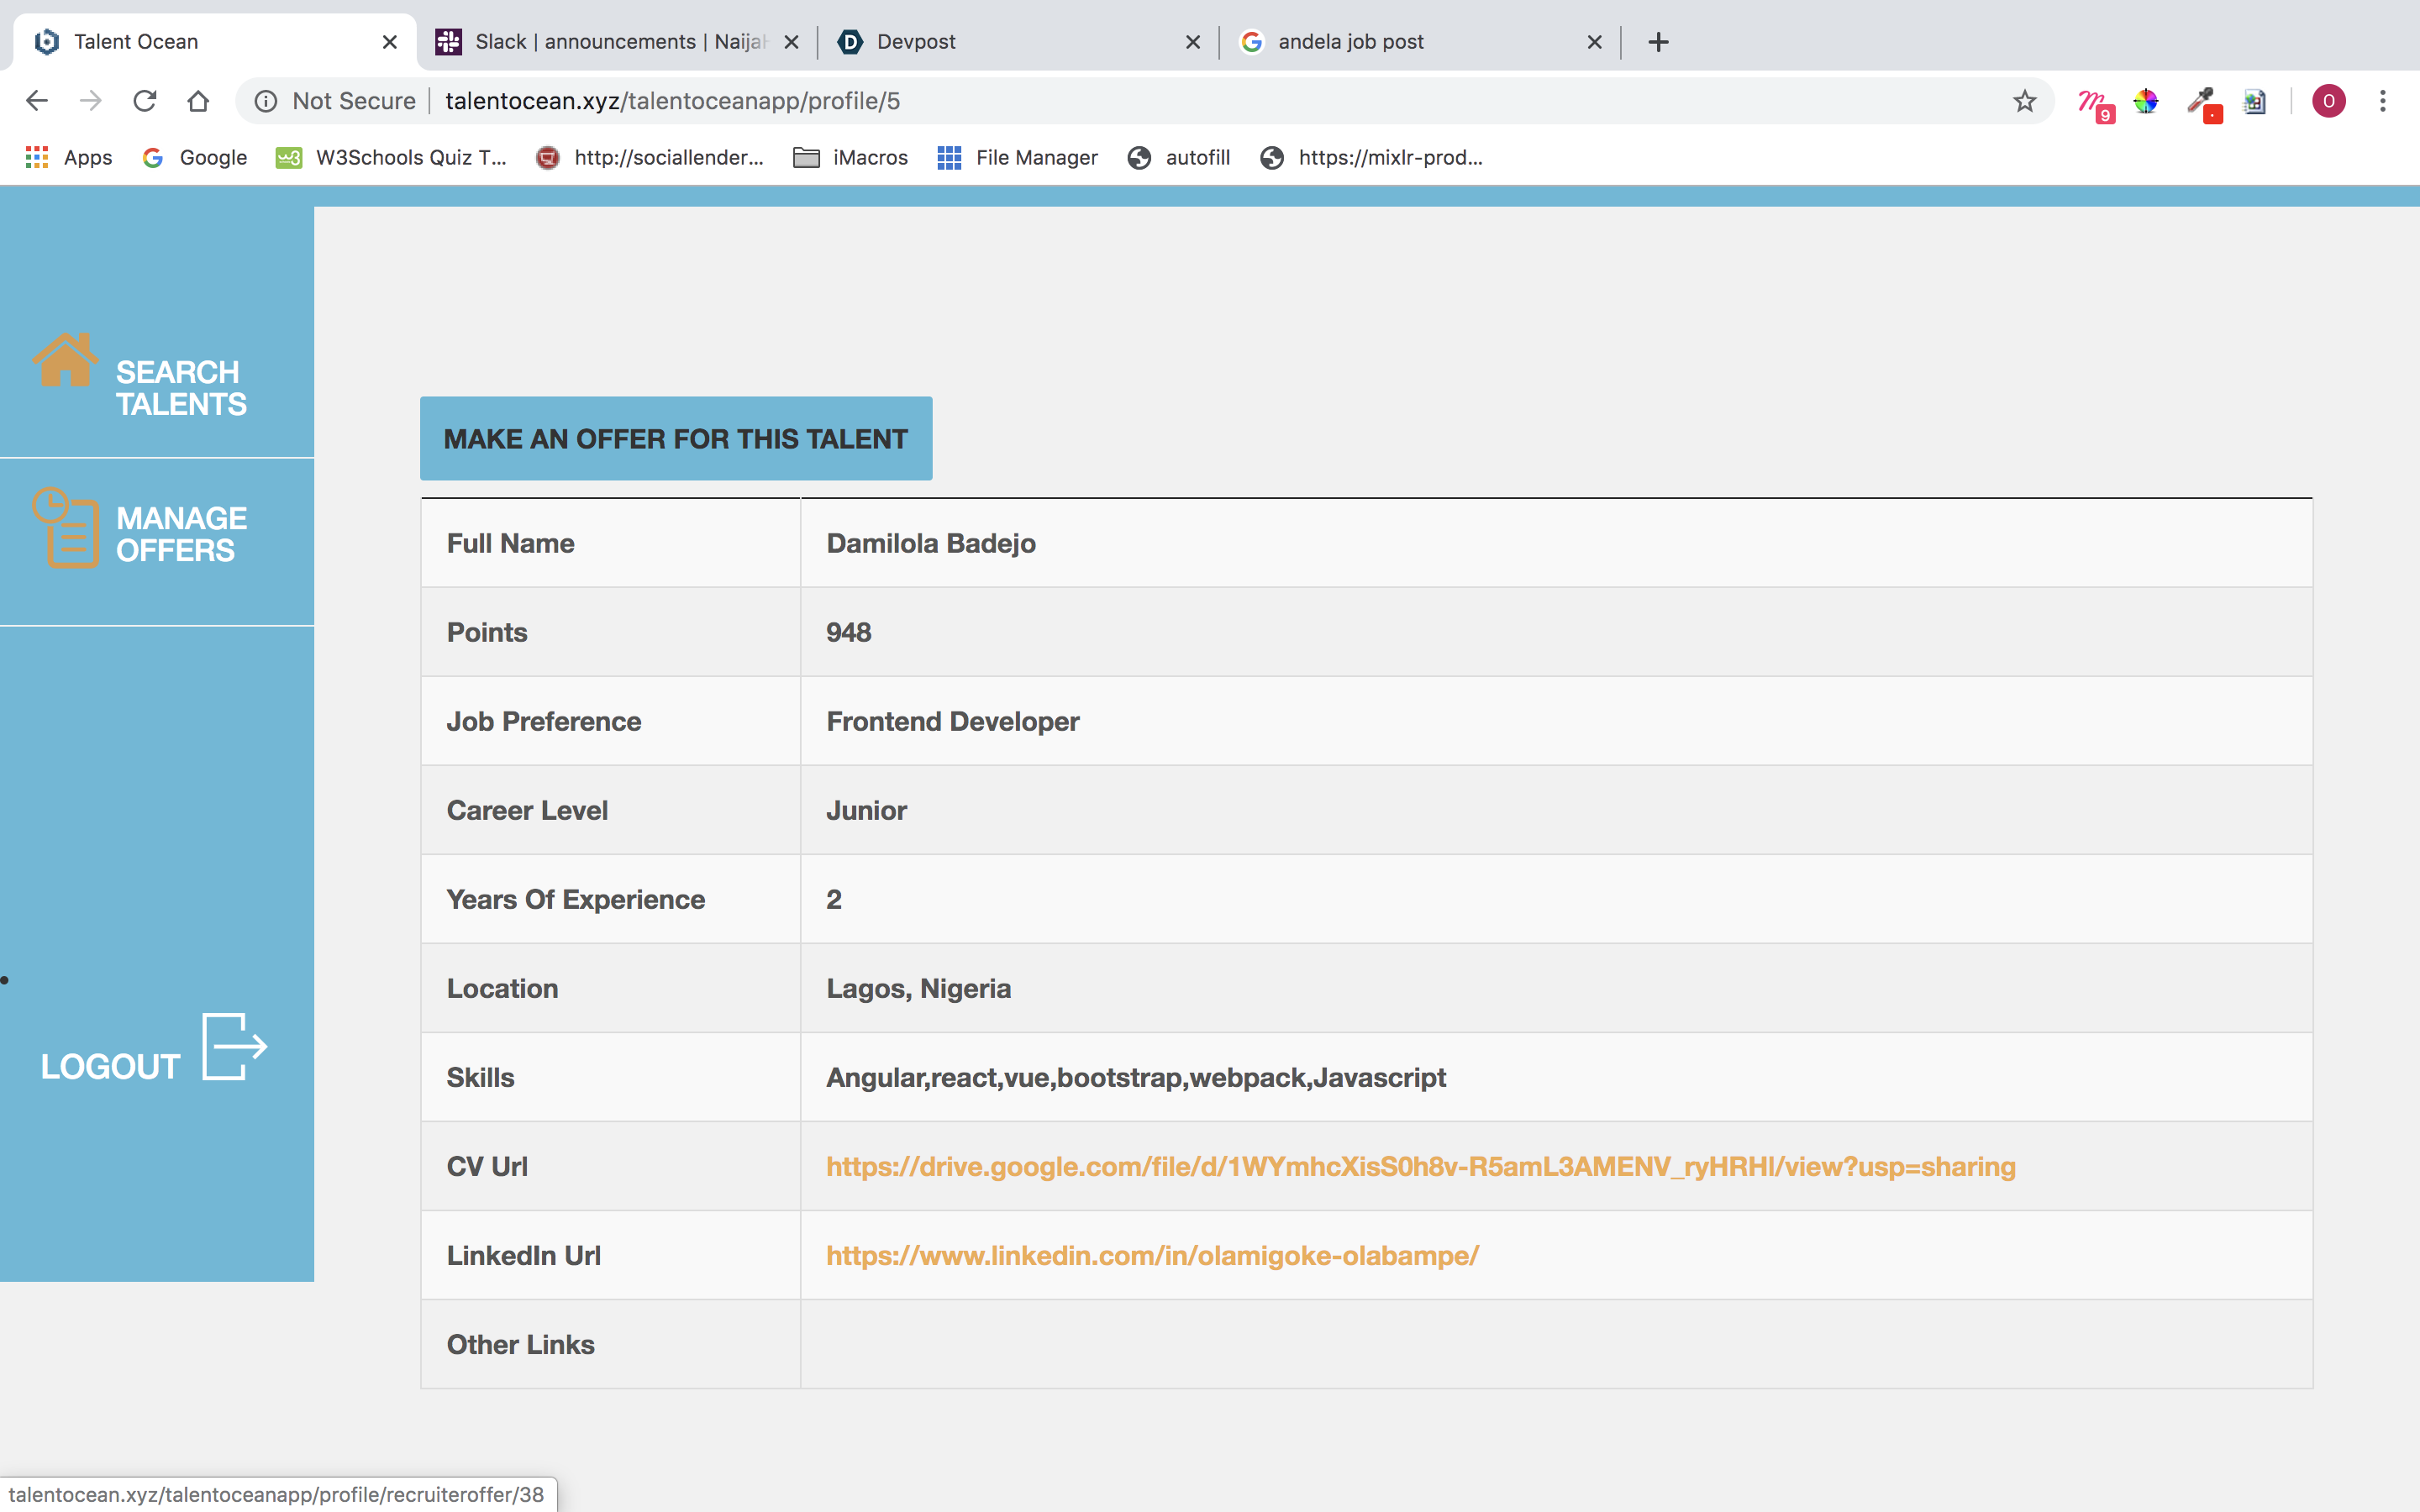
Task: Click the color wheel extension icon
Action: pyautogui.click(x=2146, y=101)
